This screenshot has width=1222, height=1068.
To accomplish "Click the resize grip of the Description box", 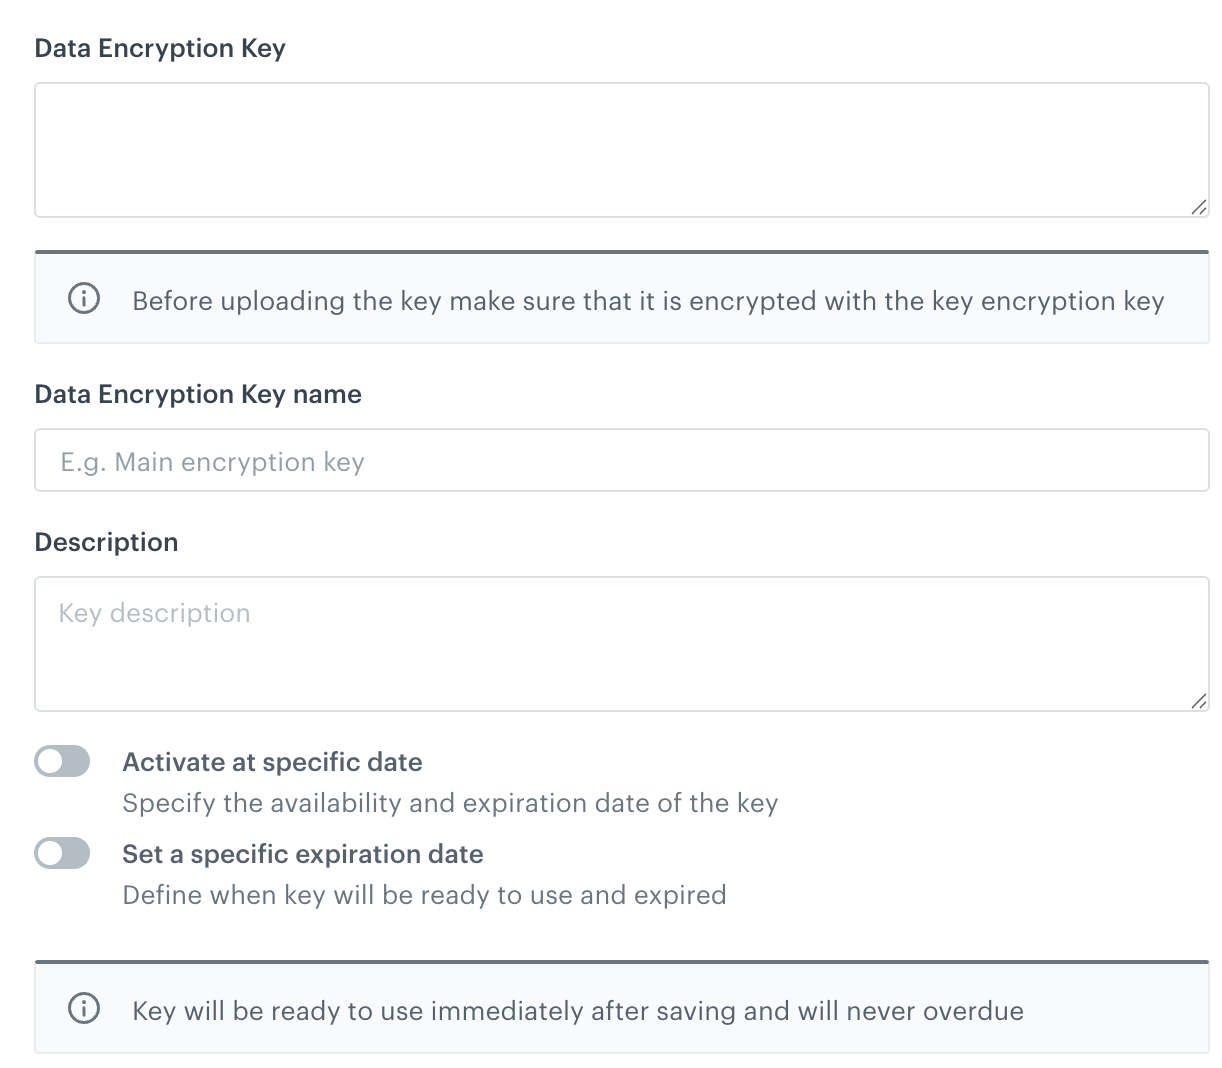I will 1199,702.
